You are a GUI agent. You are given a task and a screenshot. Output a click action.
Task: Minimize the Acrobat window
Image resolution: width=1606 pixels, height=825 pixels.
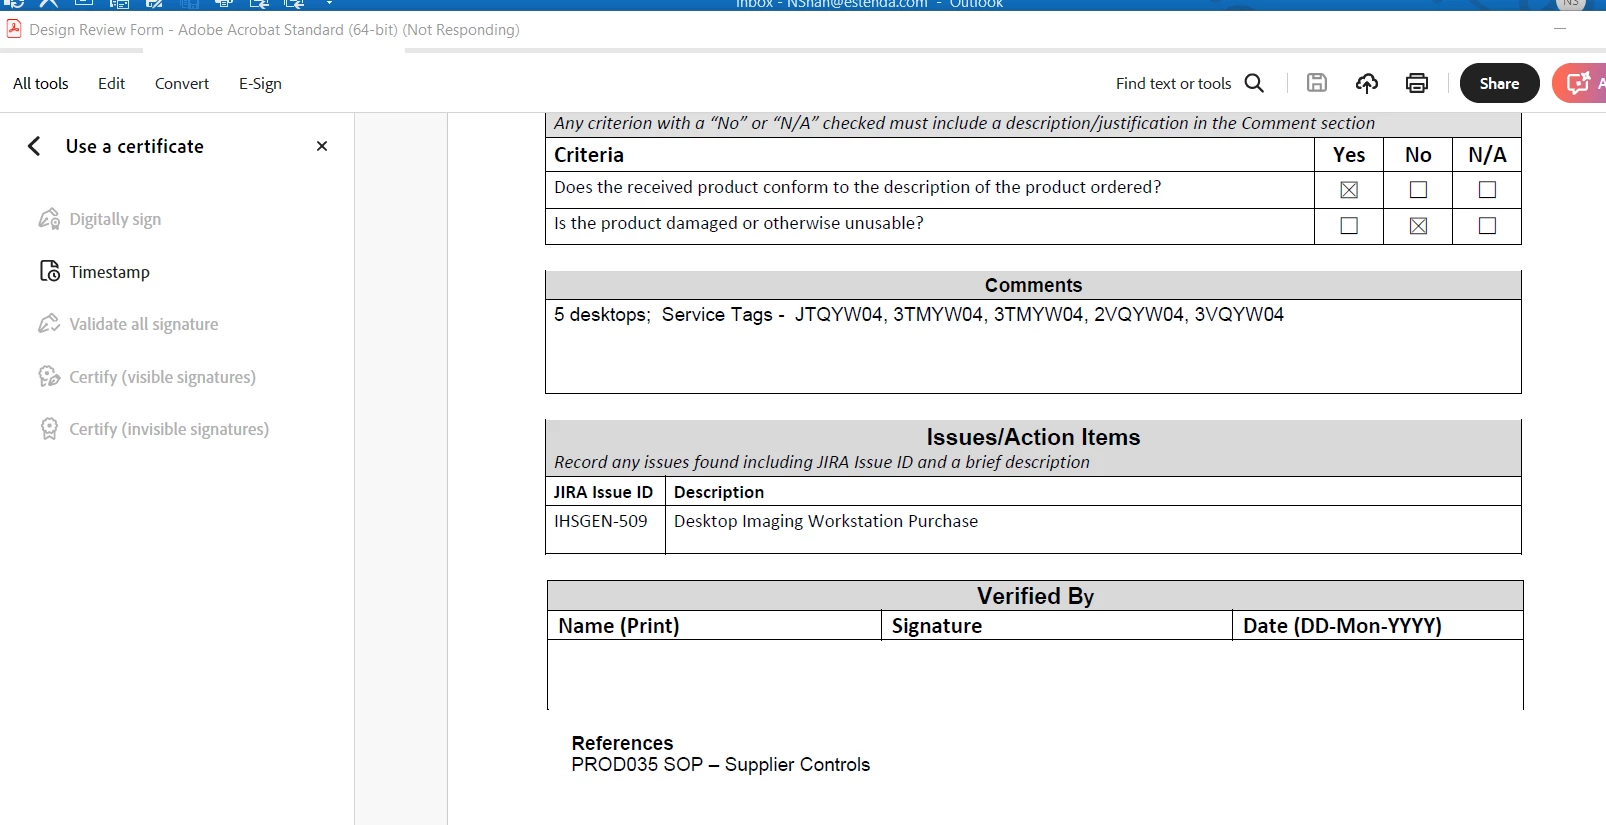click(1560, 29)
